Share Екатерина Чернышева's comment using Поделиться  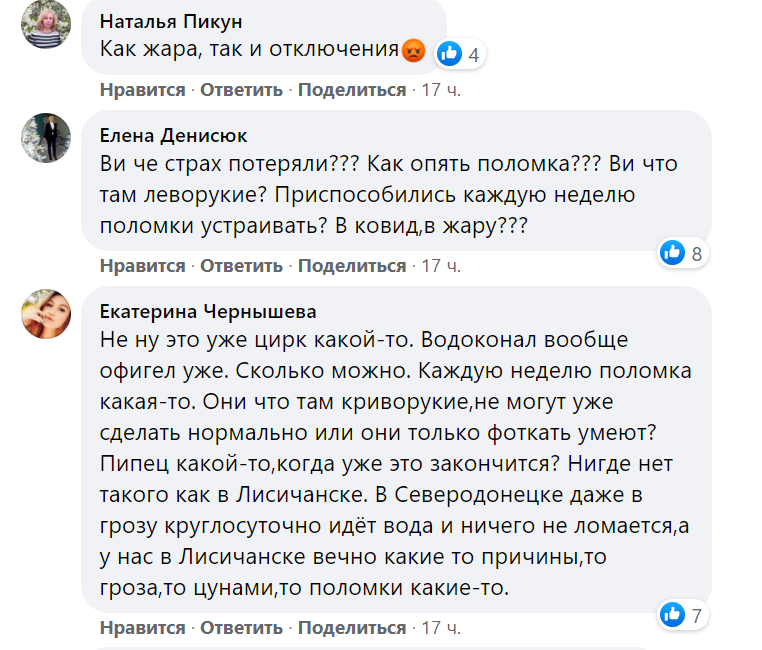(352, 628)
